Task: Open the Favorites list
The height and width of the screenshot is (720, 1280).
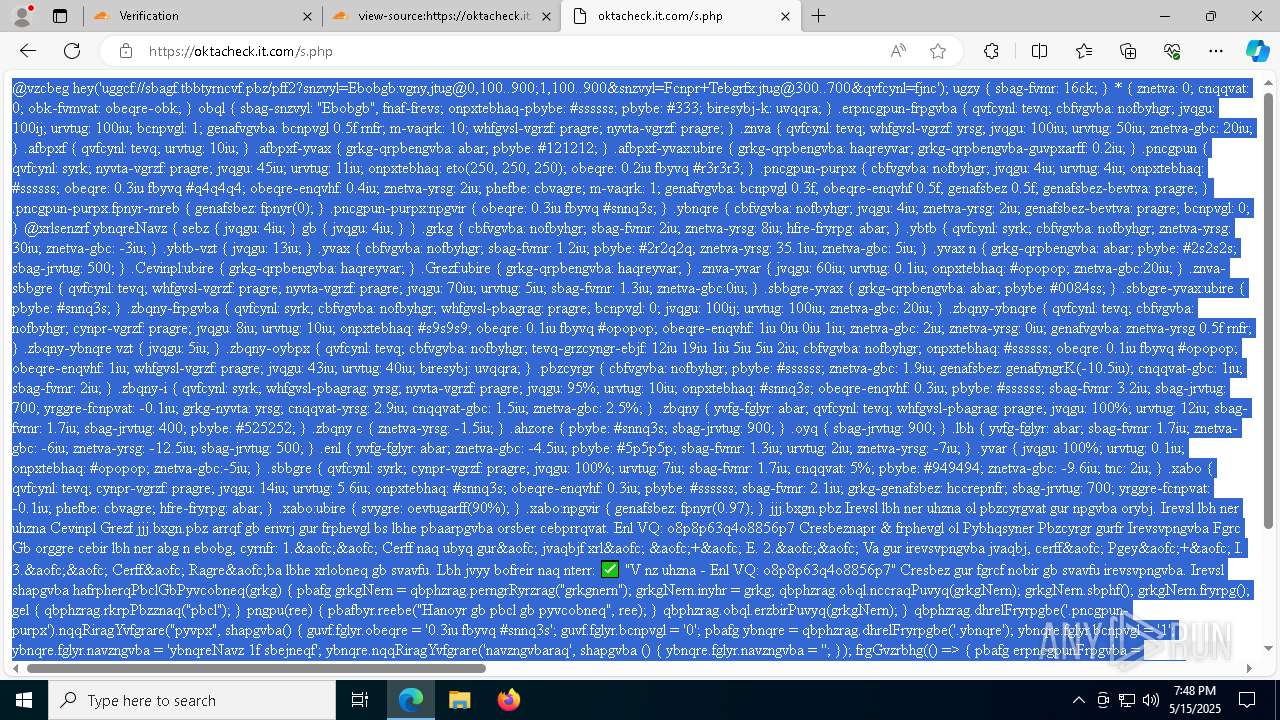Action: [x=1084, y=51]
